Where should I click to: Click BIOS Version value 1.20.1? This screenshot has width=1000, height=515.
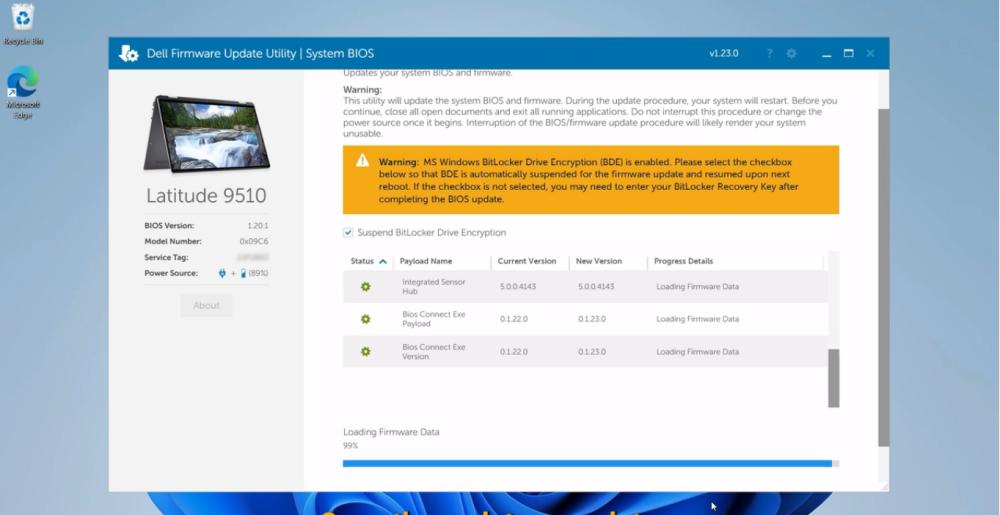(x=258, y=226)
